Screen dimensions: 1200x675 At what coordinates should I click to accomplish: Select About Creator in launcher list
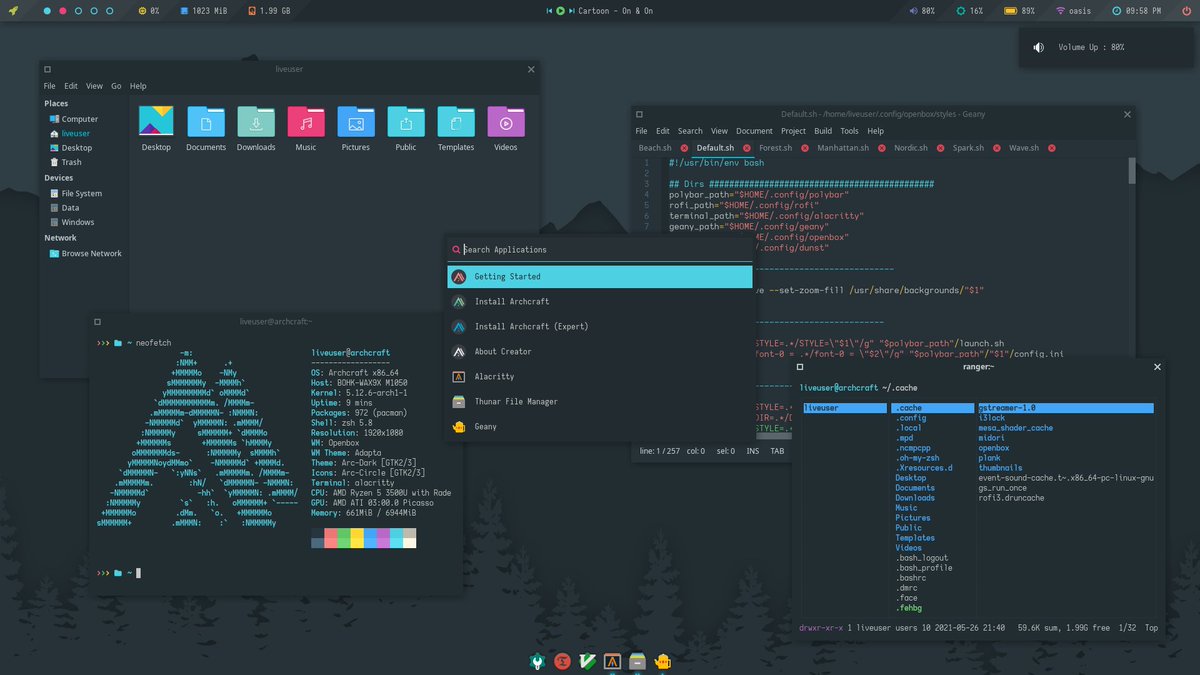pos(600,352)
